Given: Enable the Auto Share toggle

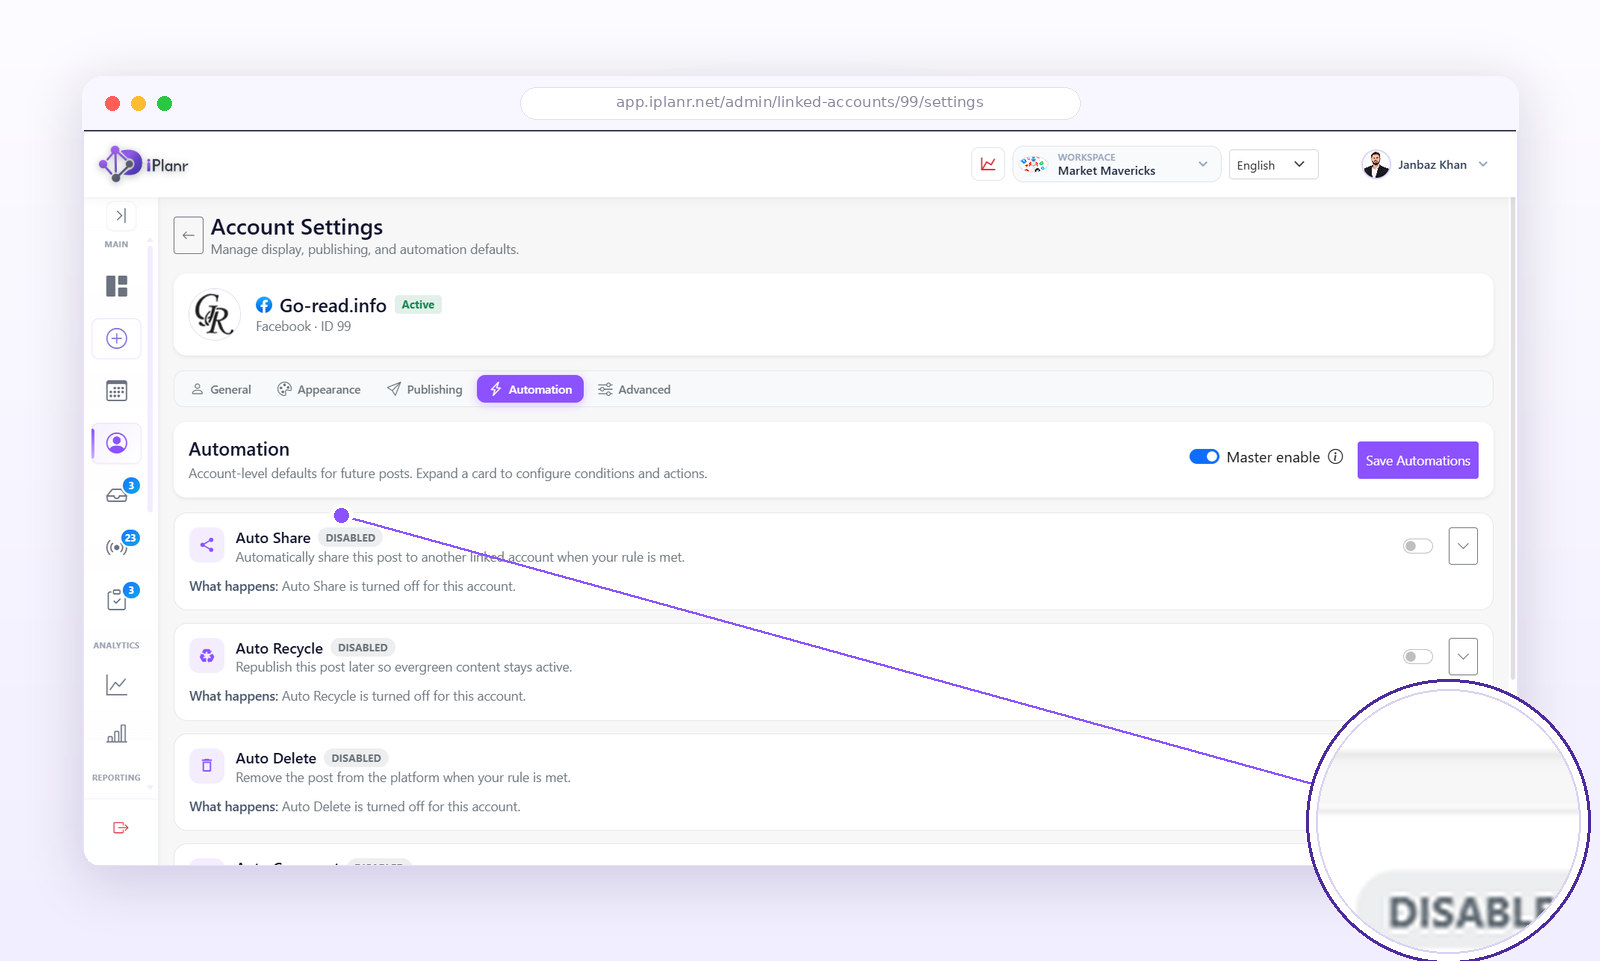Looking at the screenshot, I should point(1418,546).
